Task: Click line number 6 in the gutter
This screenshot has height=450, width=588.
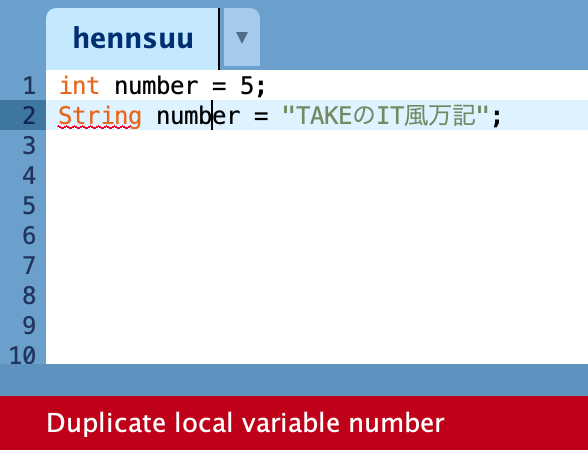Action: click(29, 236)
